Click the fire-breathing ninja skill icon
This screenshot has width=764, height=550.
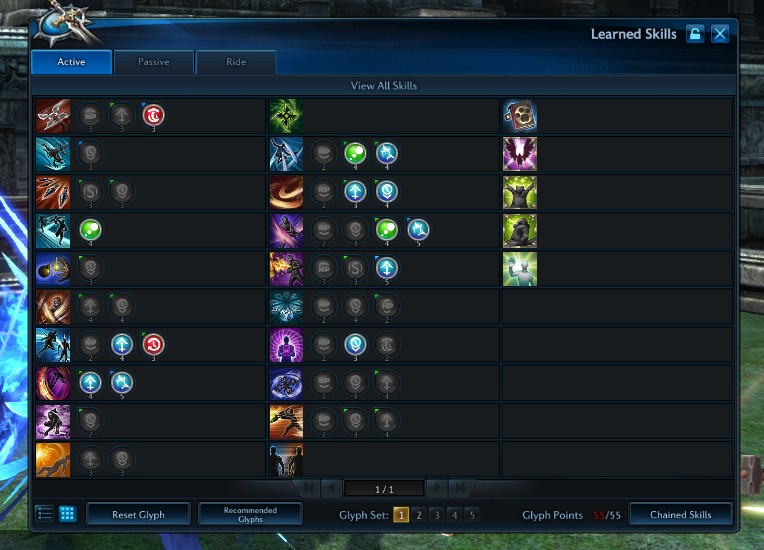pyautogui.click(x=286, y=269)
